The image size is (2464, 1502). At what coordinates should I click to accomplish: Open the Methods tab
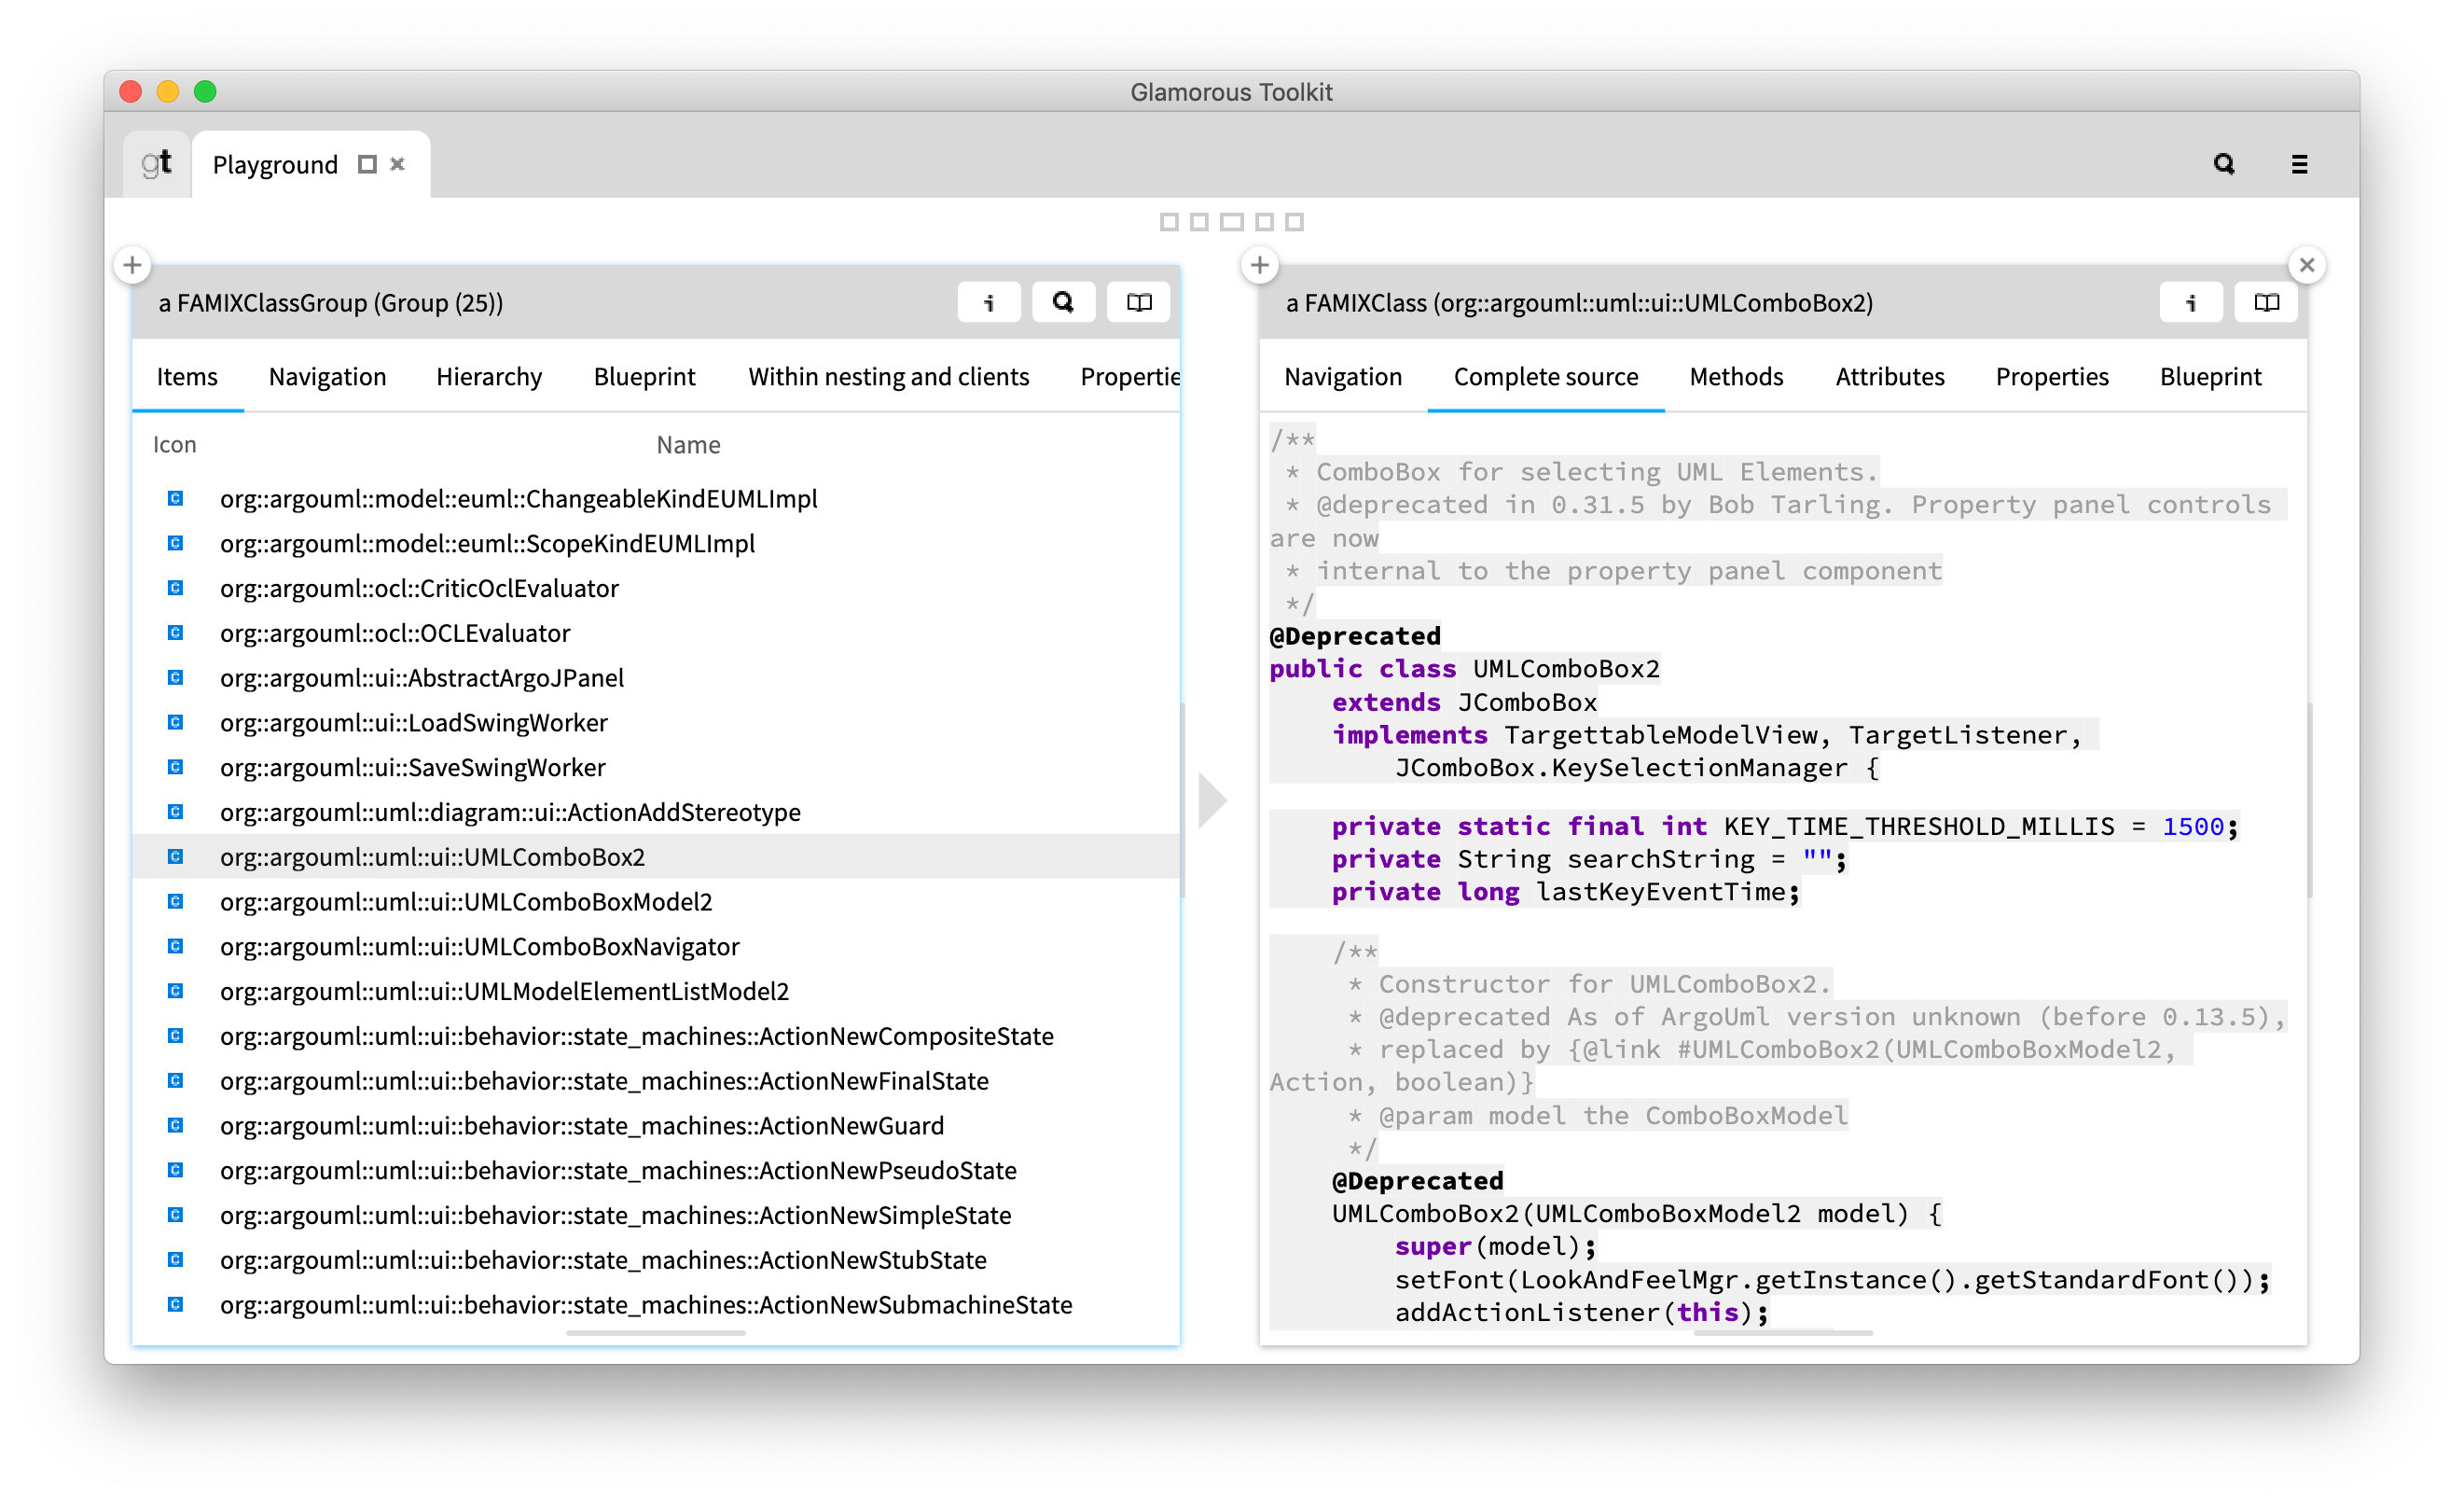point(1736,377)
